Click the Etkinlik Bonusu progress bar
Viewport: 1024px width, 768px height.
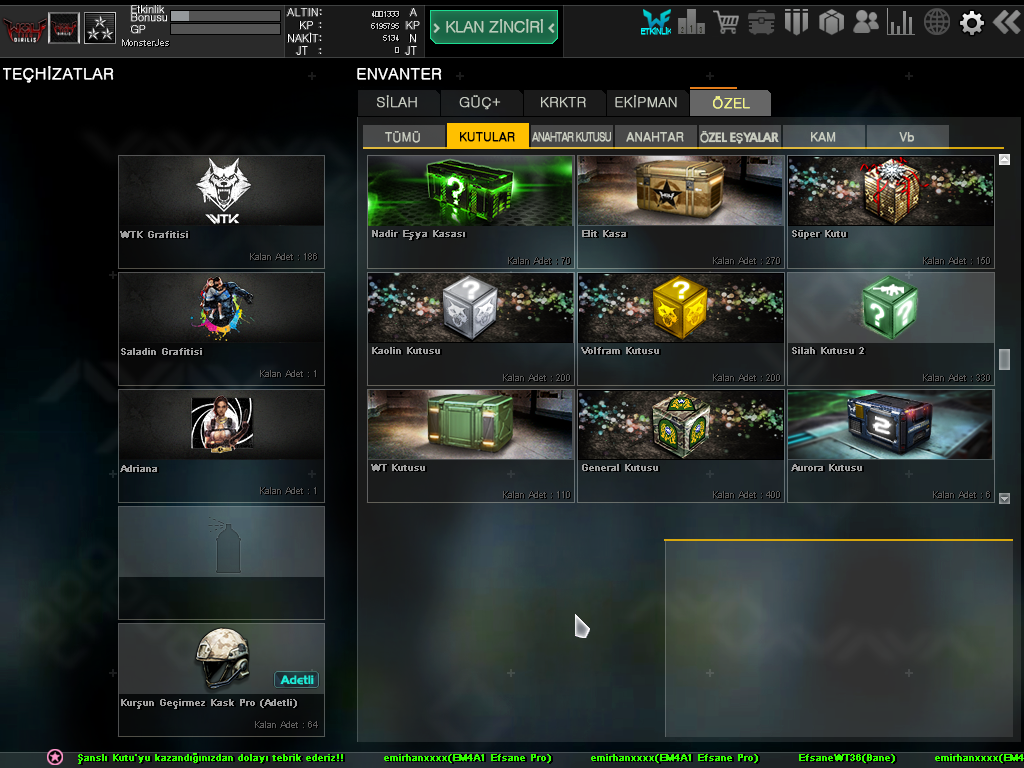(225, 16)
